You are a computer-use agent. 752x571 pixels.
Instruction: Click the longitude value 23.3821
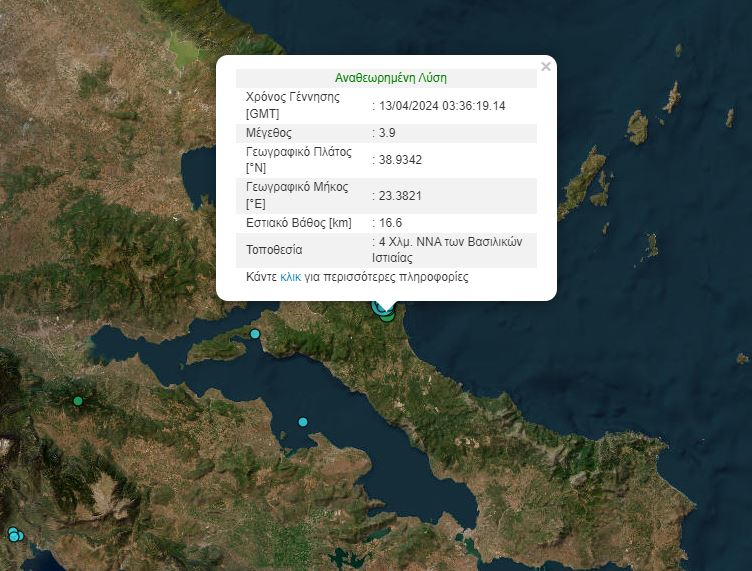click(x=396, y=195)
